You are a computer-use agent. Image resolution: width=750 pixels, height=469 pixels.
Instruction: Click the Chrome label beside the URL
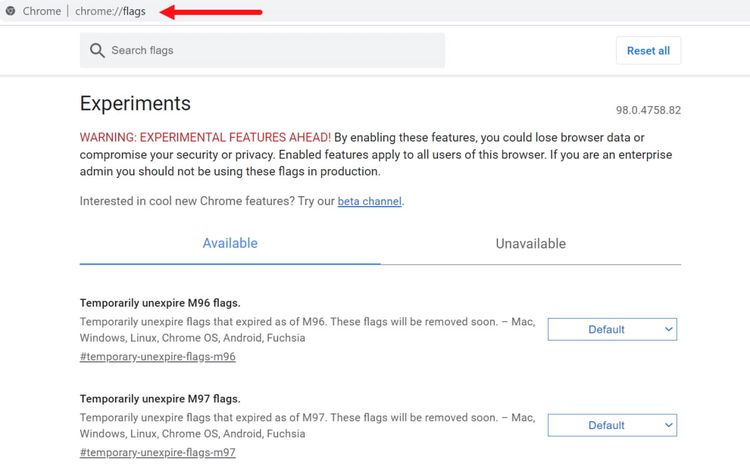pos(42,11)
